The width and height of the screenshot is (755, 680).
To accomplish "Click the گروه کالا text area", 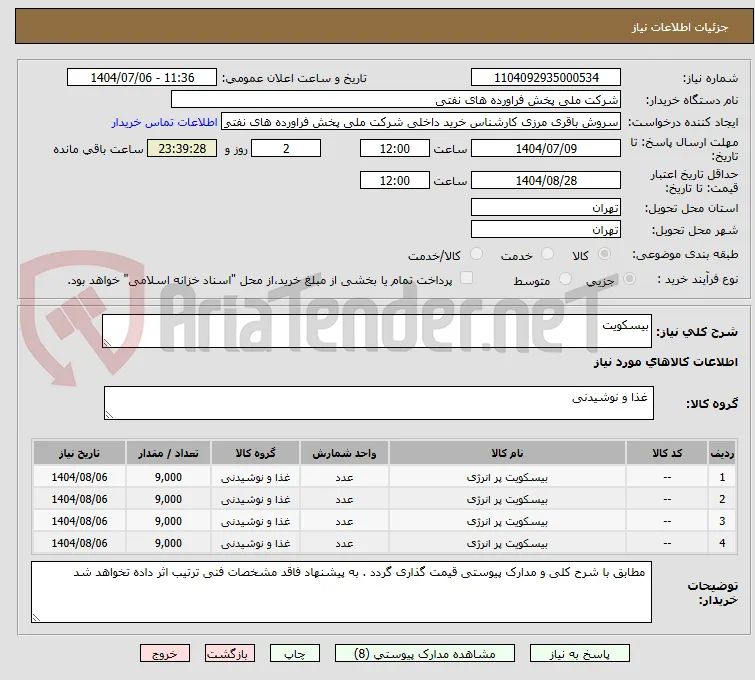I will point(378,403).
